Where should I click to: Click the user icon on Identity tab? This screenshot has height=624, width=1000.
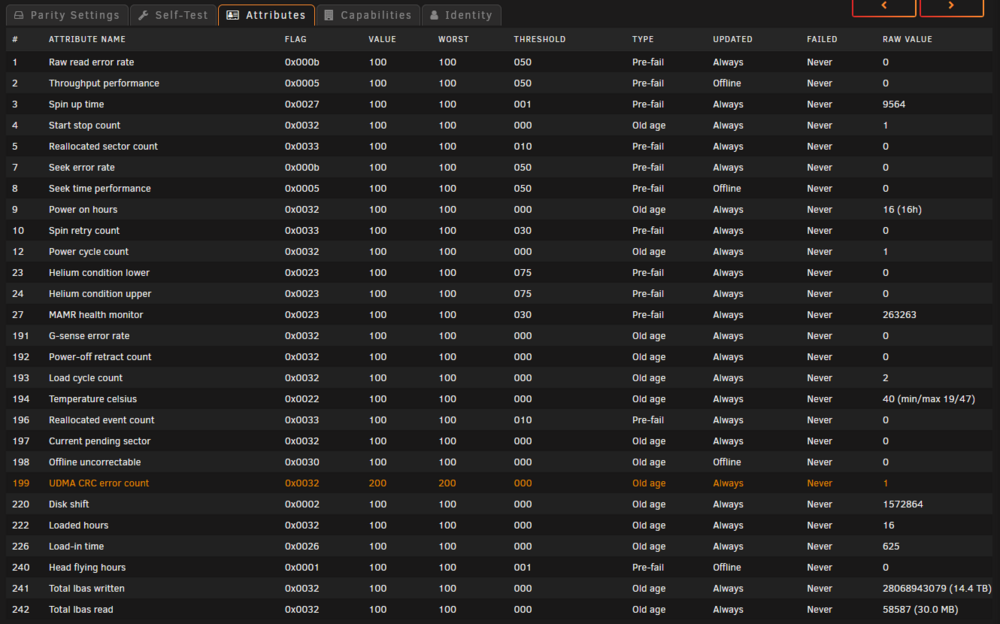(434, 15)
